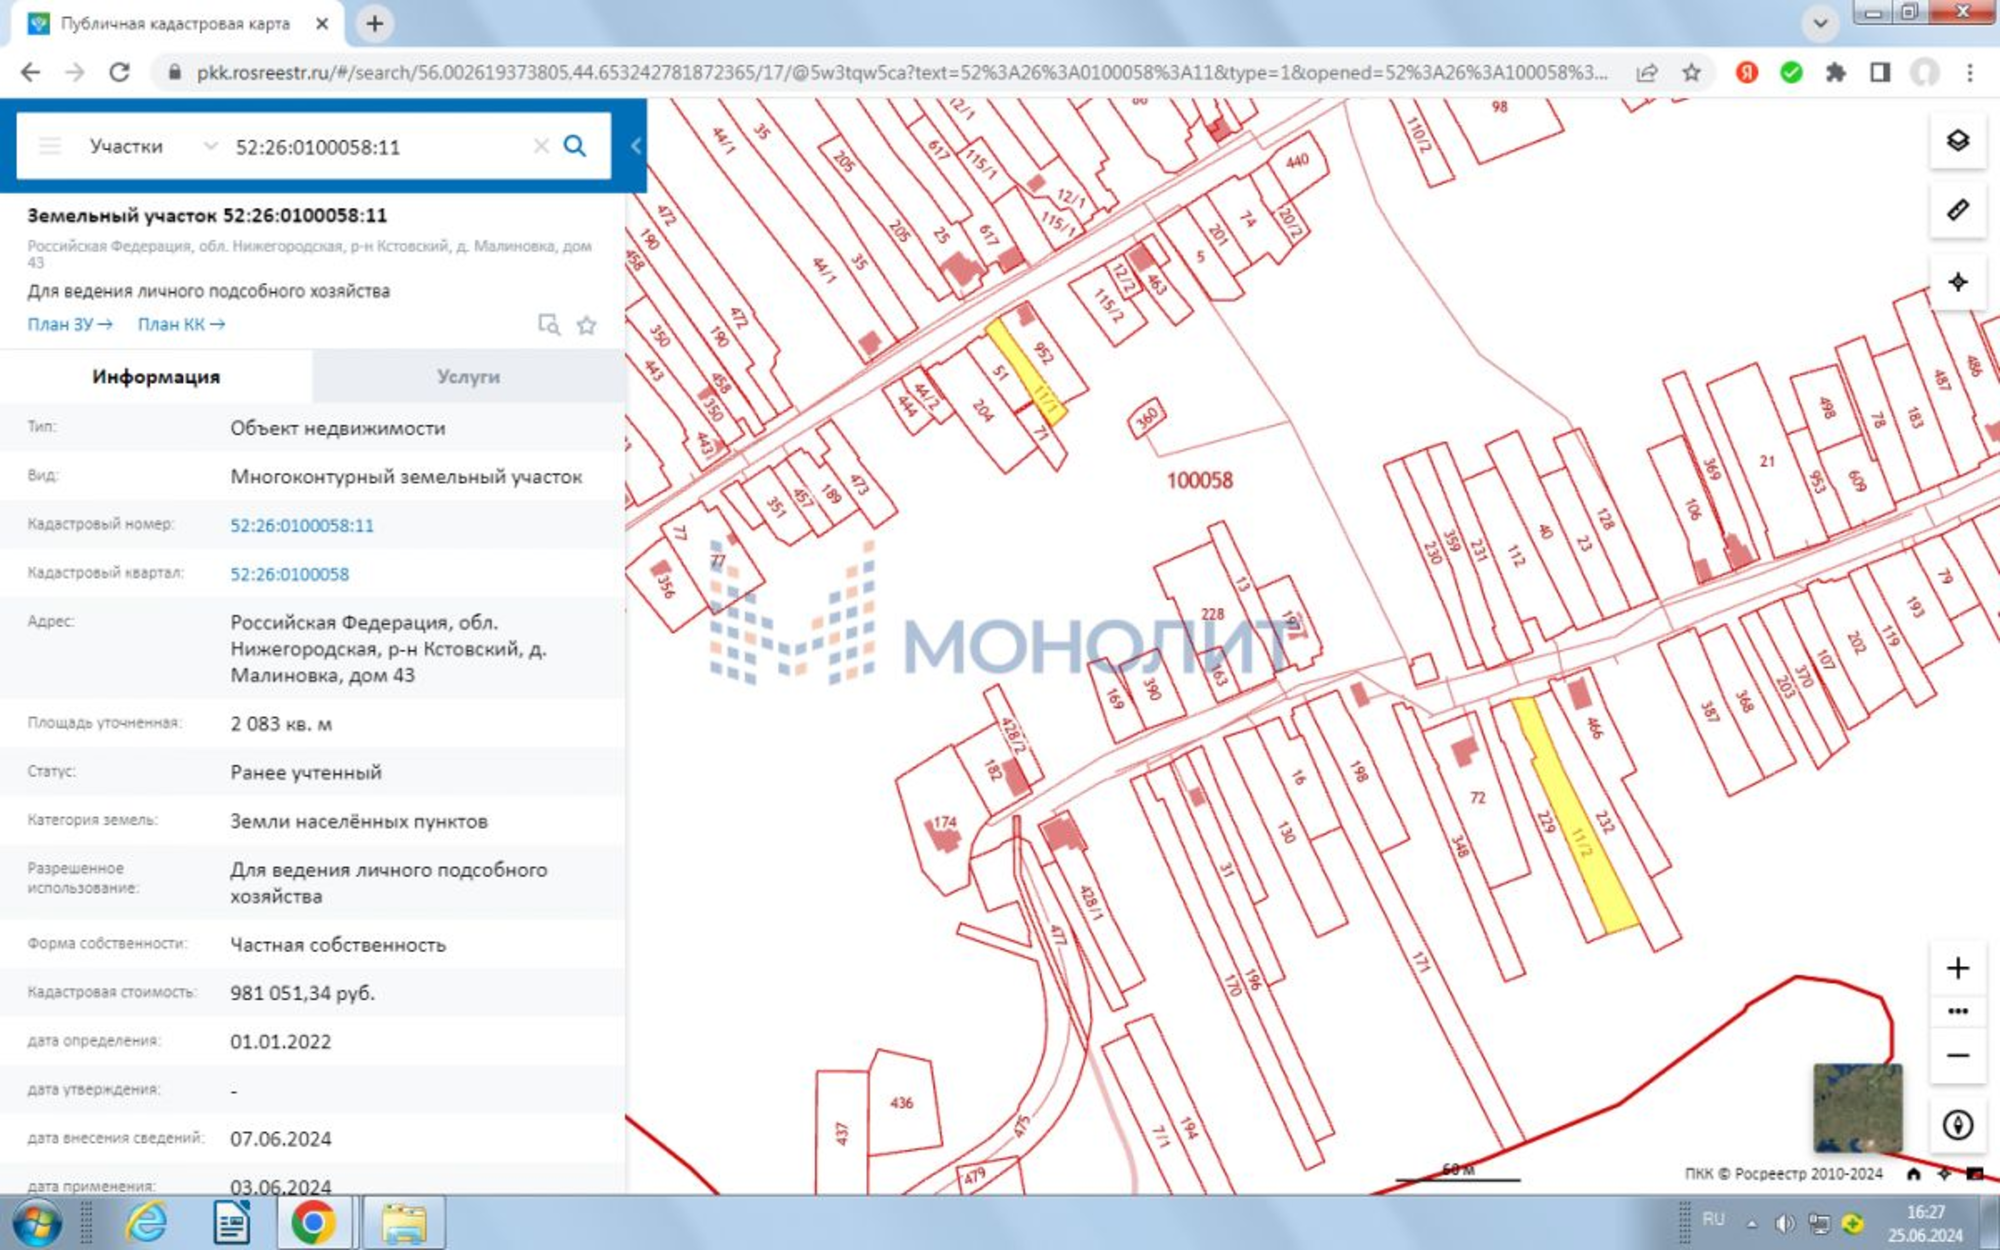Open the tab search dropdown

pyautogui.click(x=1820, y=23)
